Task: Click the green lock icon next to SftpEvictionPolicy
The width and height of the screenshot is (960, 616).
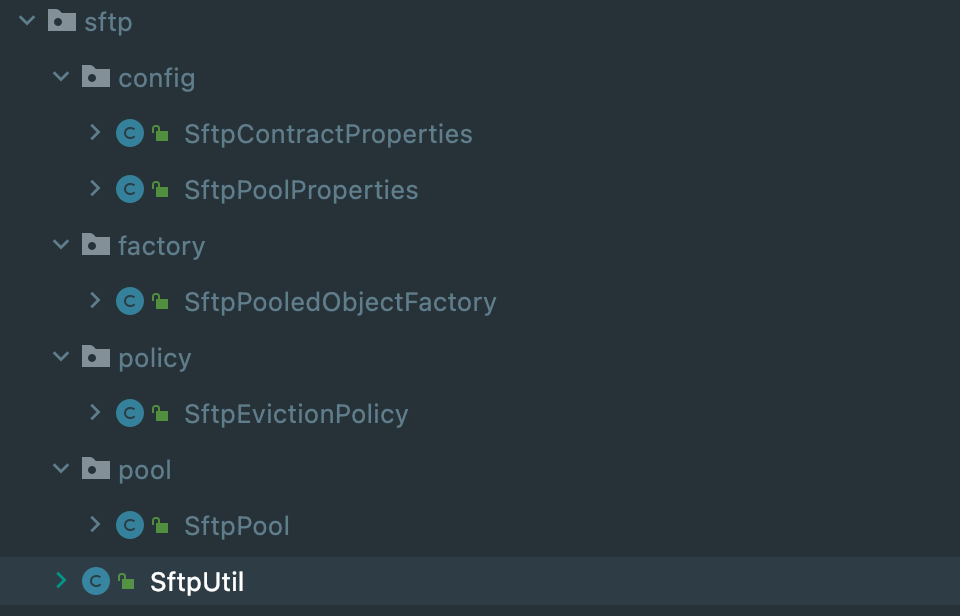Action: pos(160,413)
